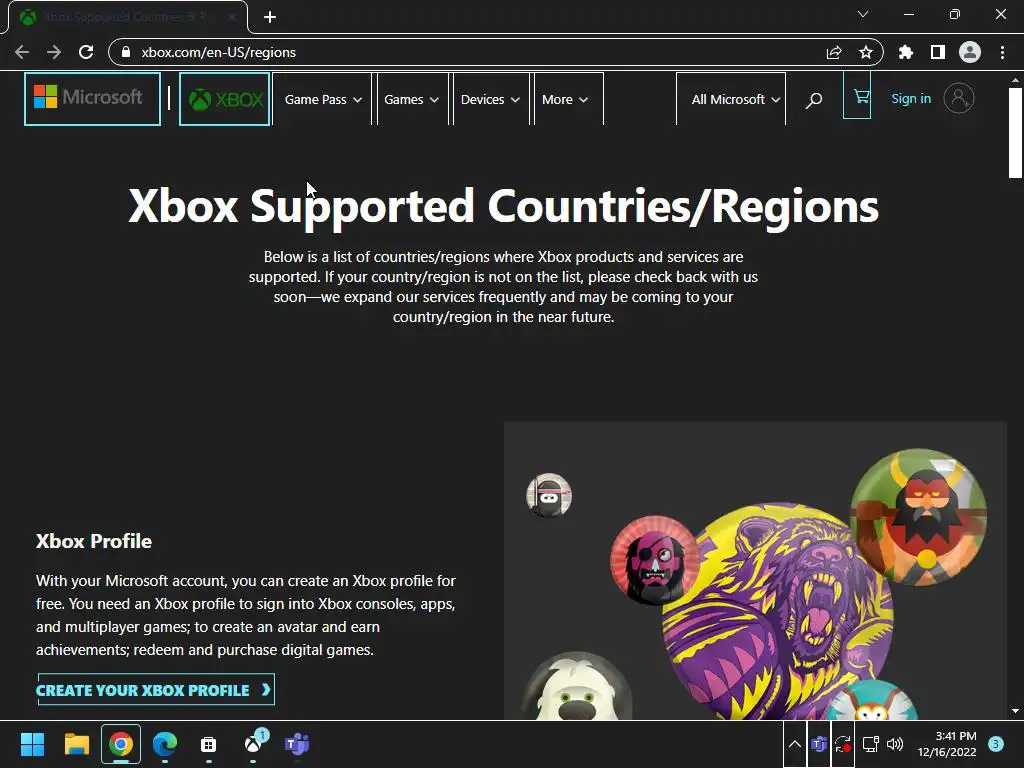Open Chrome profile avatar
The image size is (1024, 768).
tap(970, 52)
